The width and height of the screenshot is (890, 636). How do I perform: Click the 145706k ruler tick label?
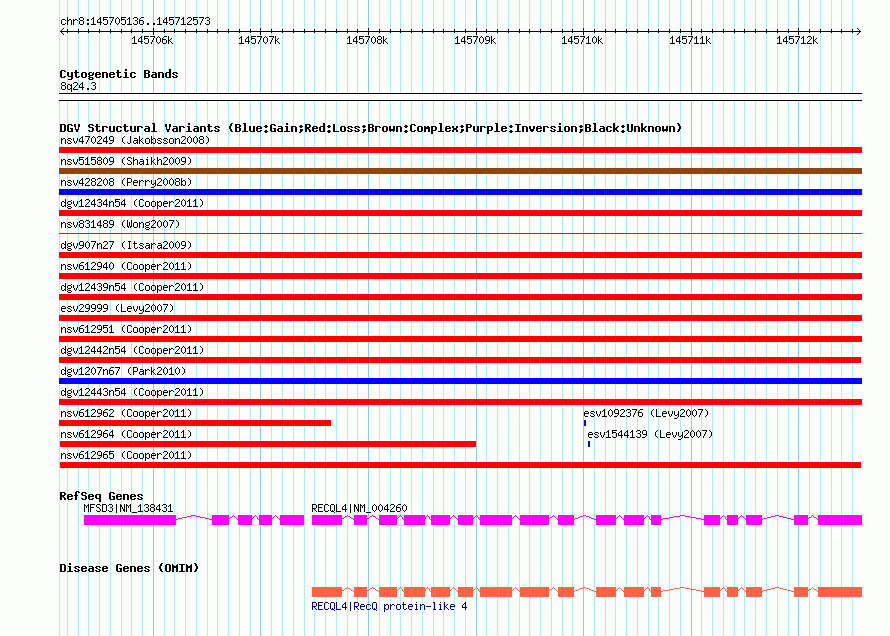pos(152,40)
